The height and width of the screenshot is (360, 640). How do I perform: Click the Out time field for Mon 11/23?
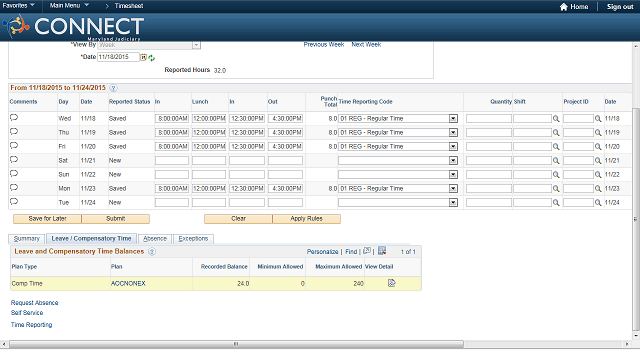click(285, 189)
